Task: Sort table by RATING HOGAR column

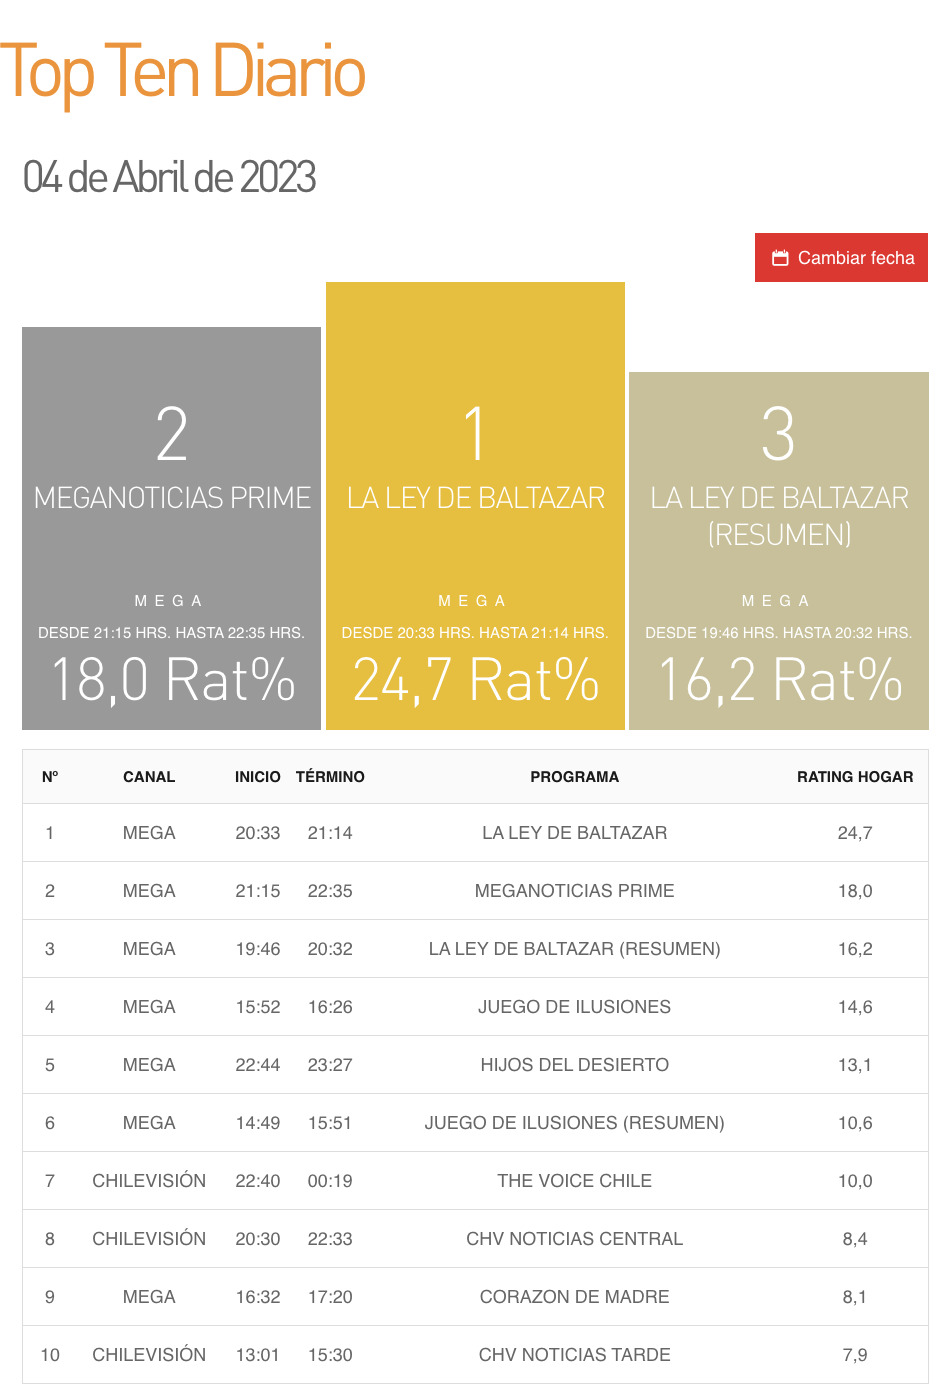Action: (x=855, y=776)
